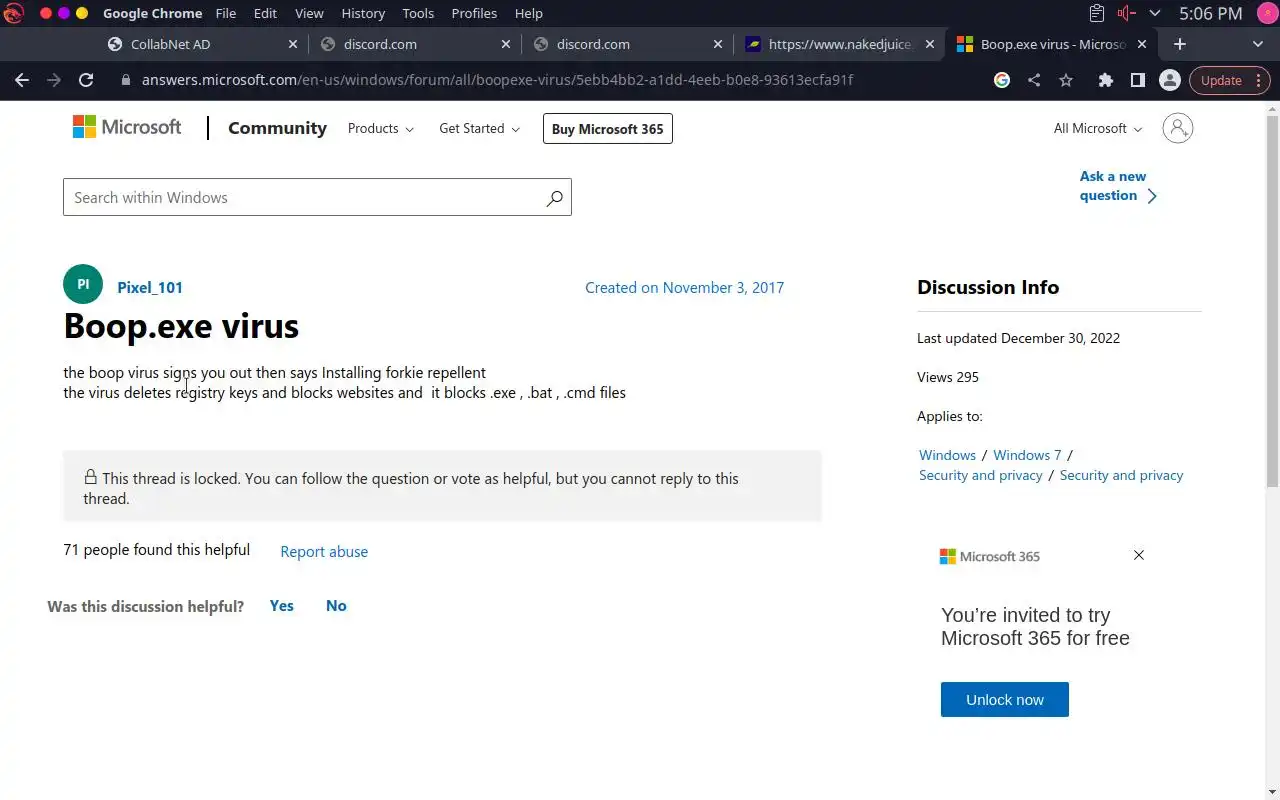Image resolution: width=1280 pixels, height=800 pixels.
Task: Expand the menu bar tray chevron
Action: pyautogui.click(x=1155, y=13)
